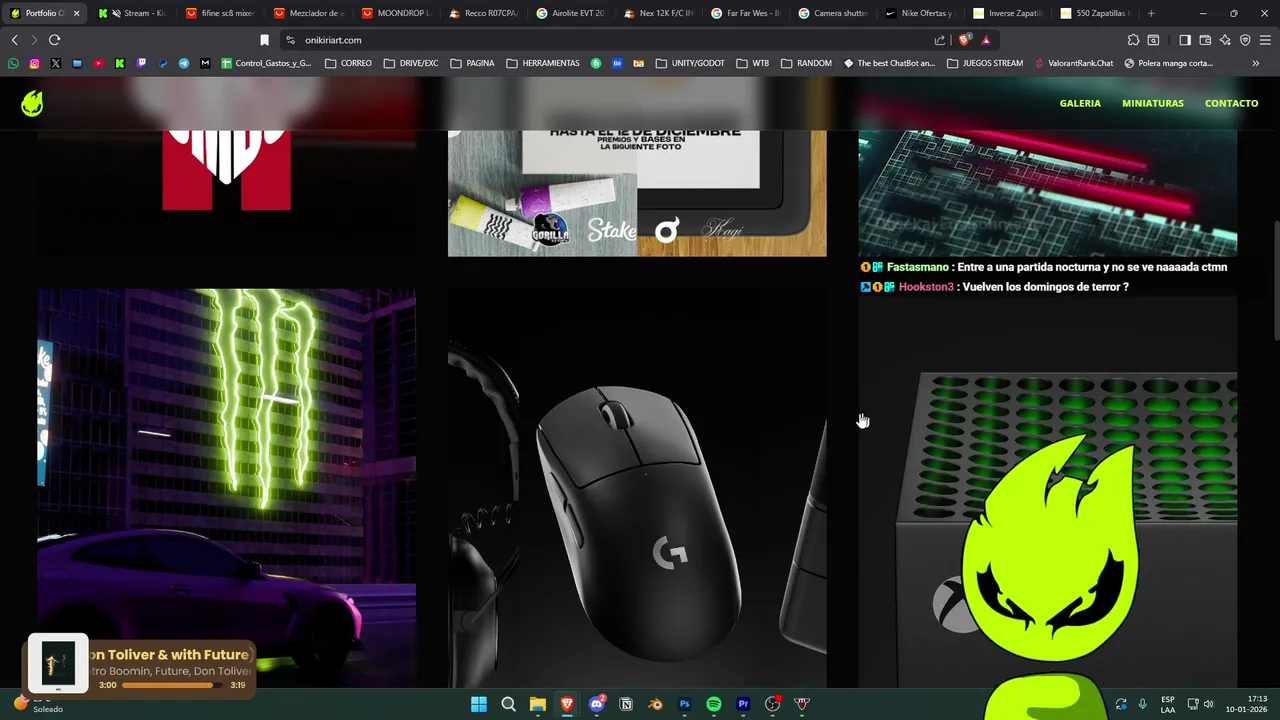The height and width of the screenshot is (720, 1280).
Task: Open the Polera manga corta bookmark
Action: point(1168,63)
